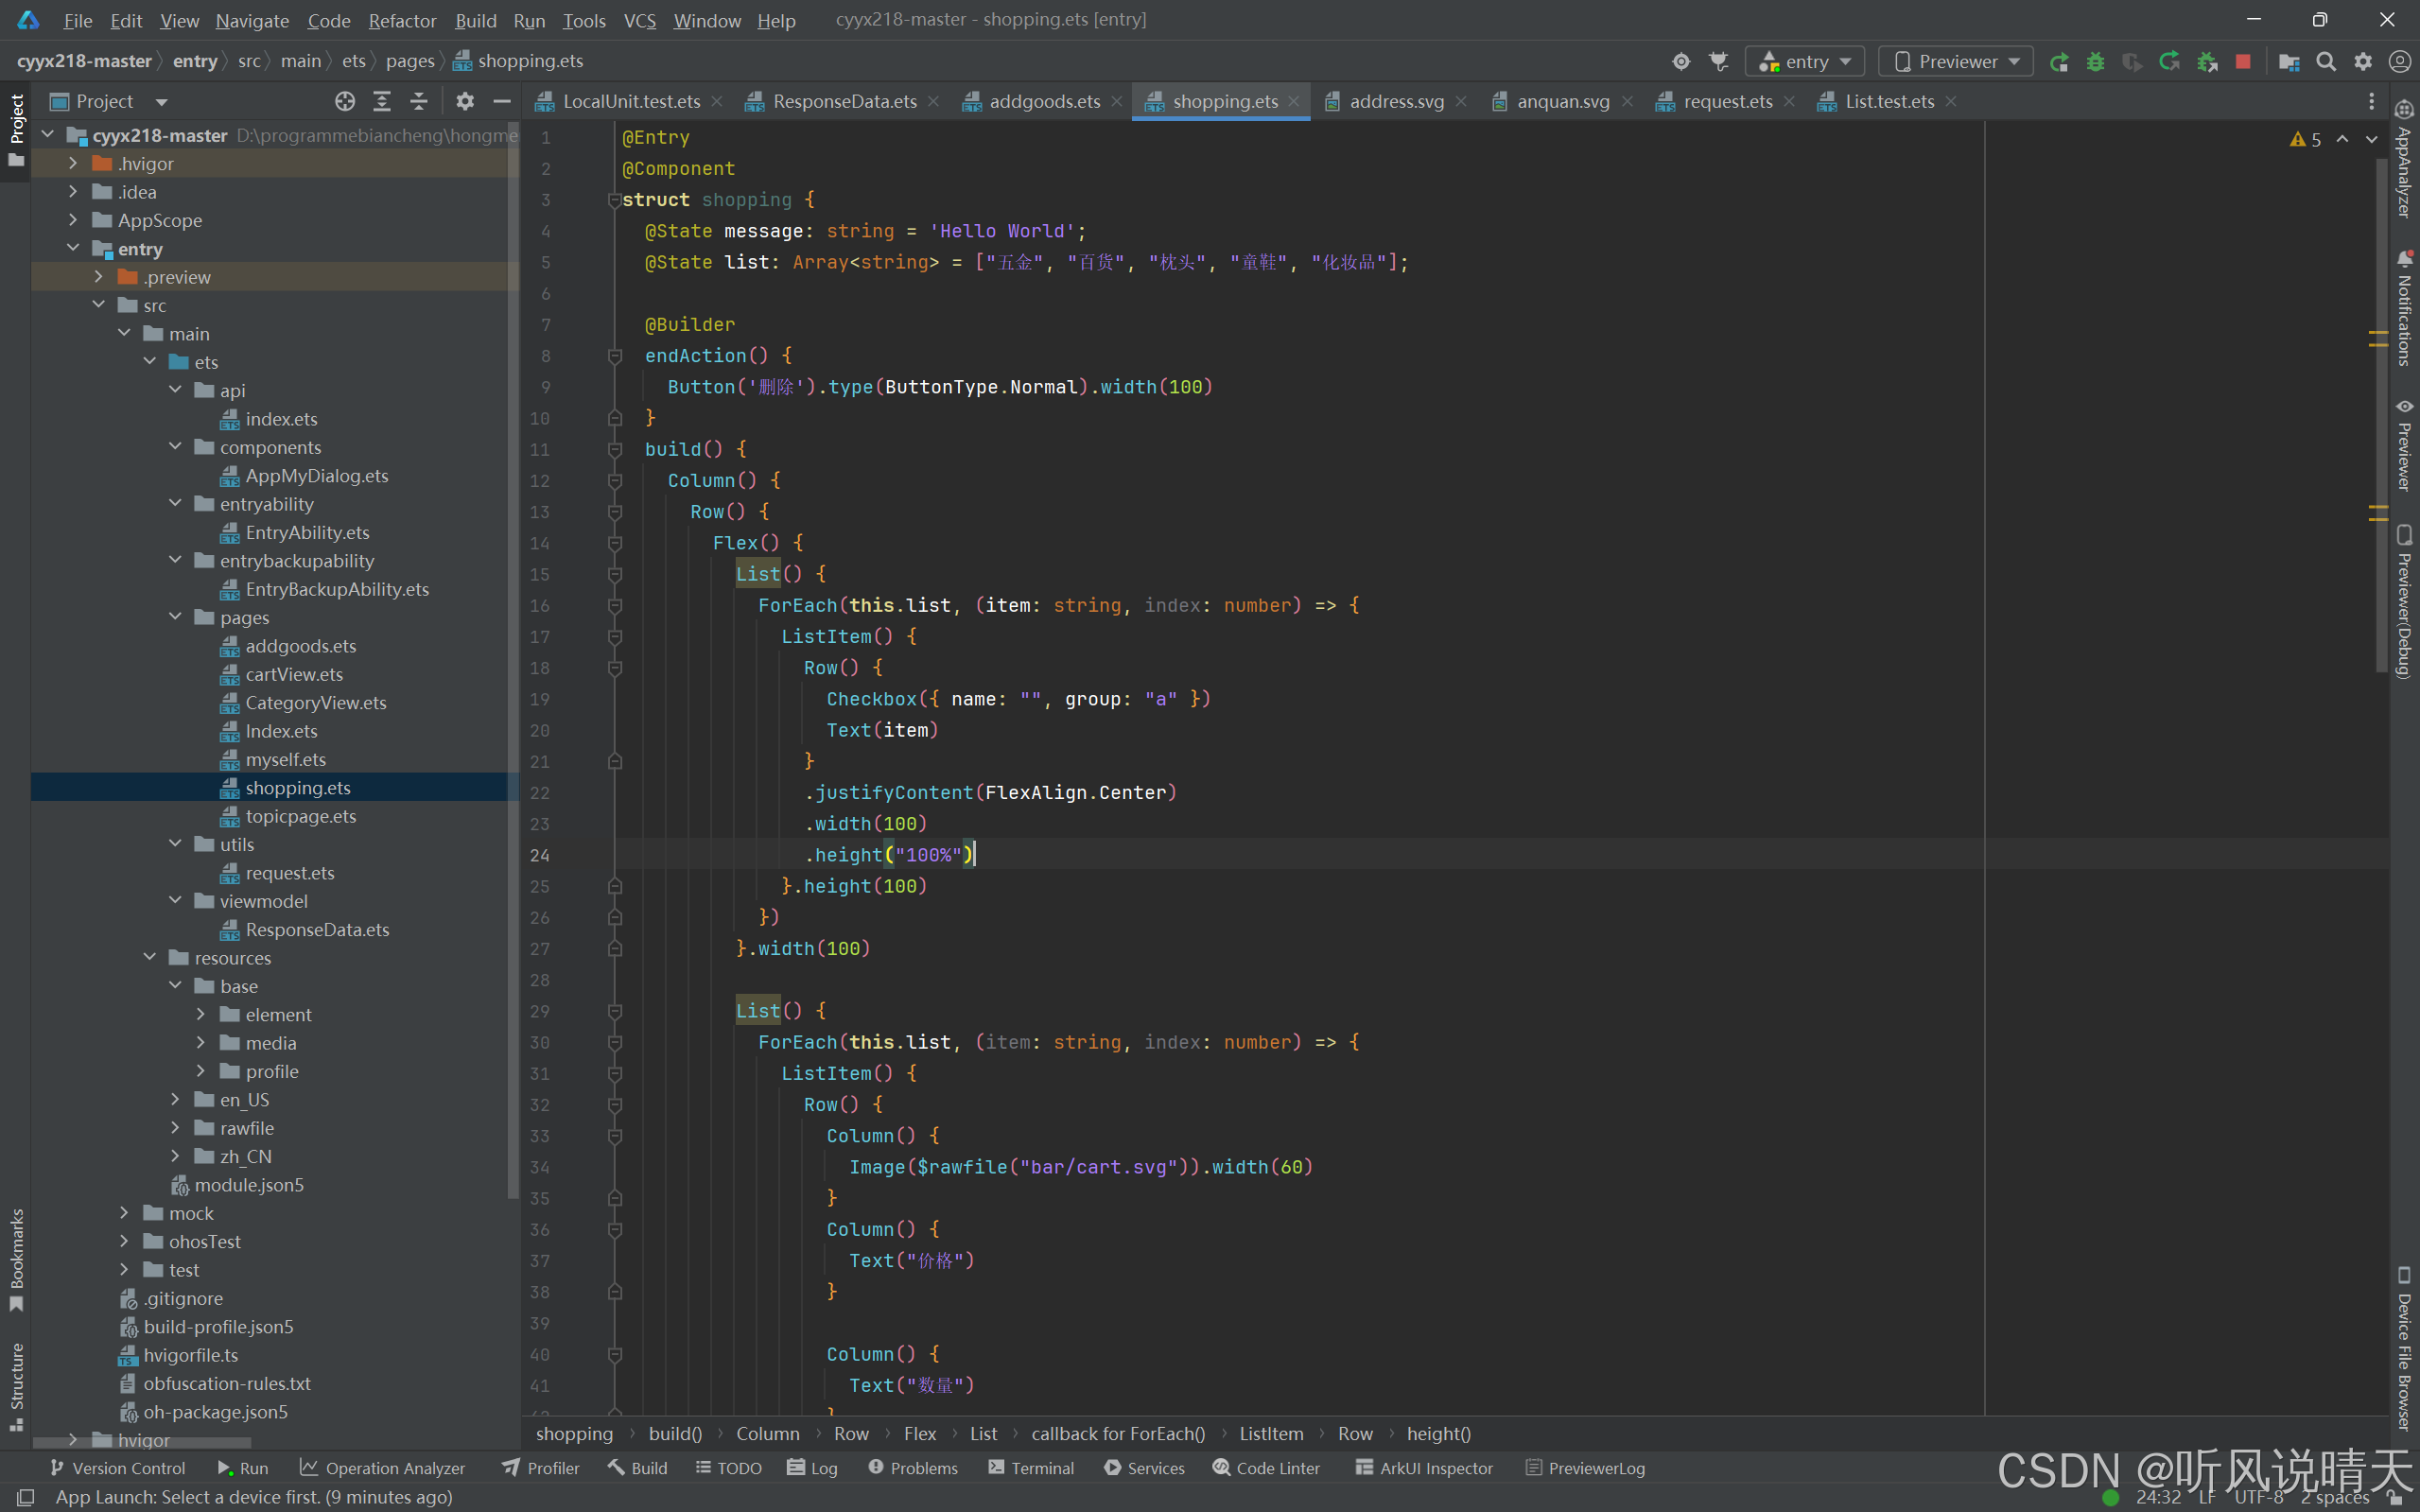
Task: Open the Problems tool window button
Action: click(x=913, y=1467)
